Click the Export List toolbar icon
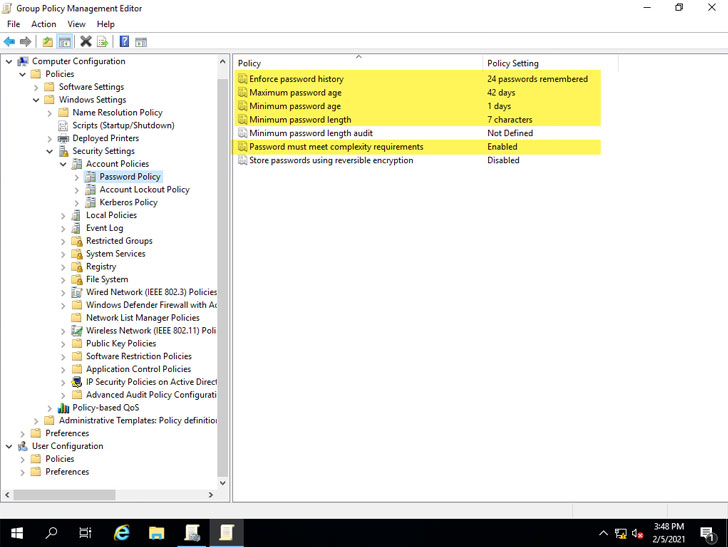728x547 pixels. coord(103,42)
